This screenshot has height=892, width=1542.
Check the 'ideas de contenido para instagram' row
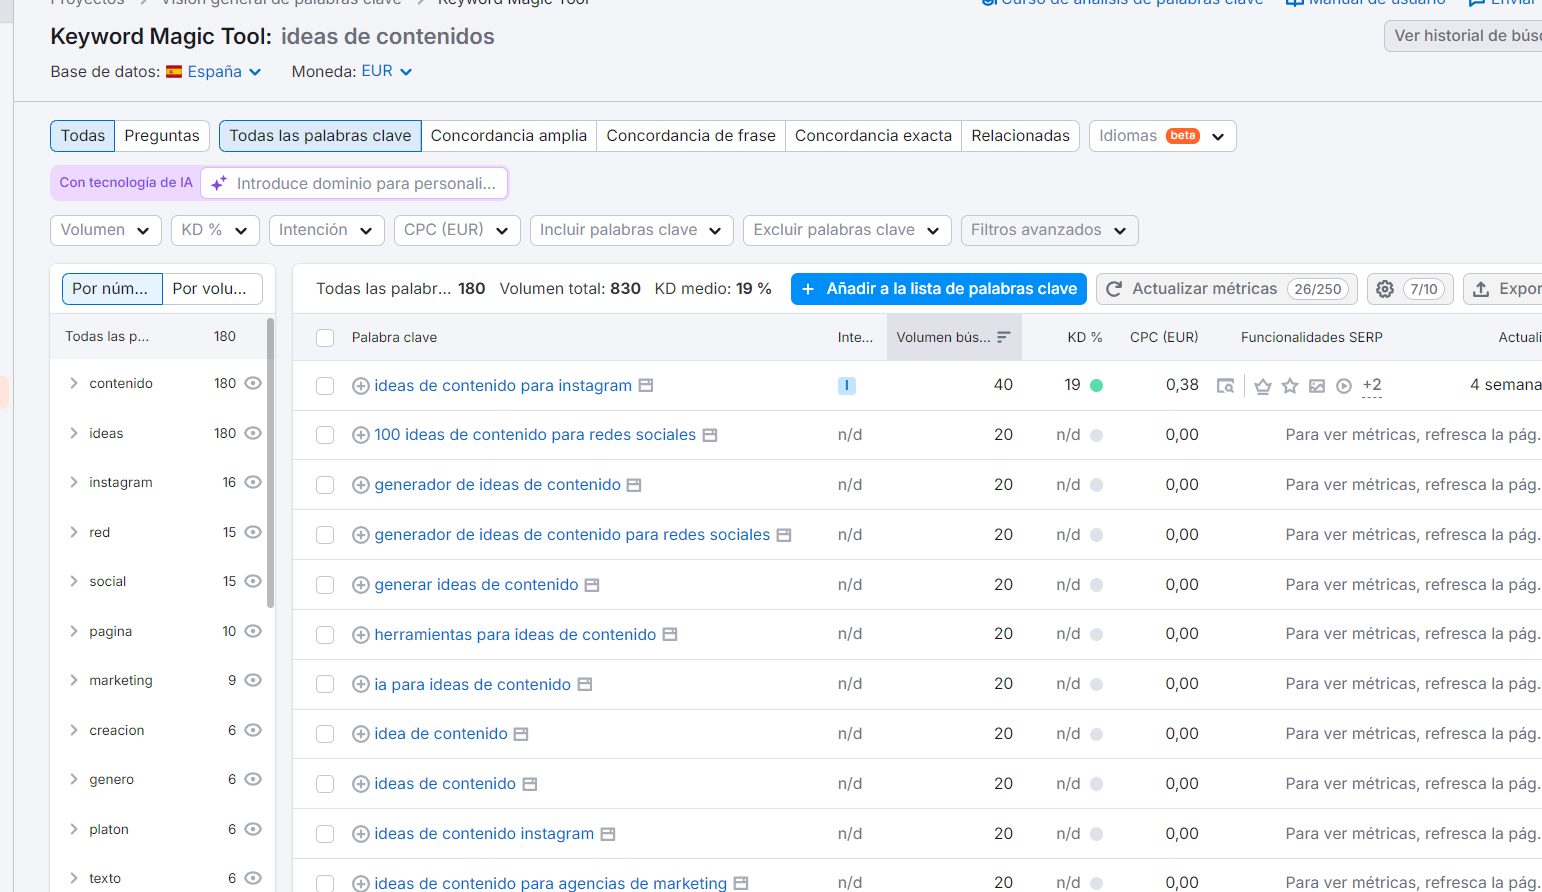click(x=325, y=386)
